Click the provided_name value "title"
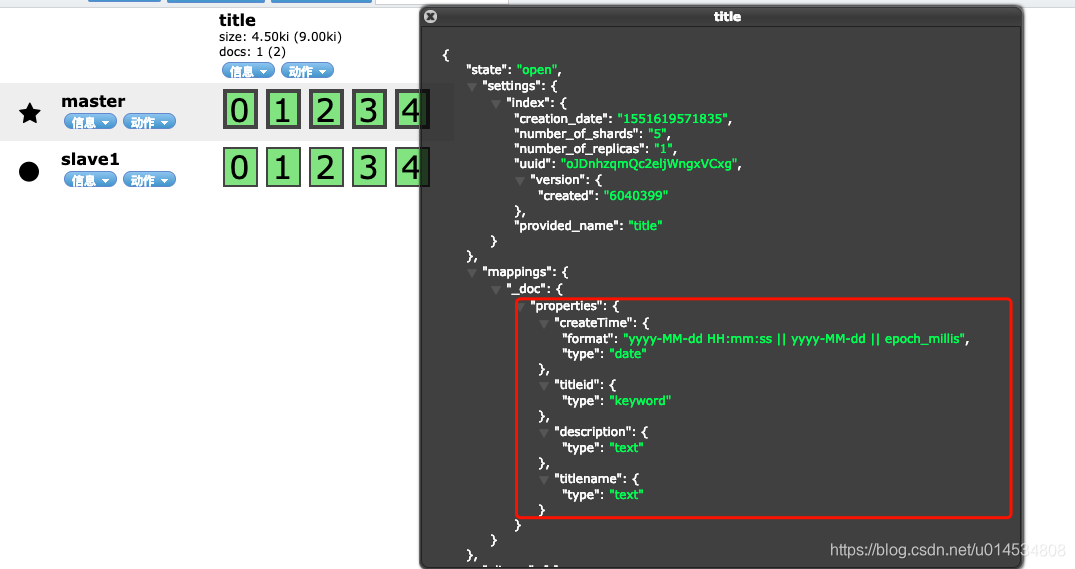This screenshot has width=1075, height=569. point(645,226)
